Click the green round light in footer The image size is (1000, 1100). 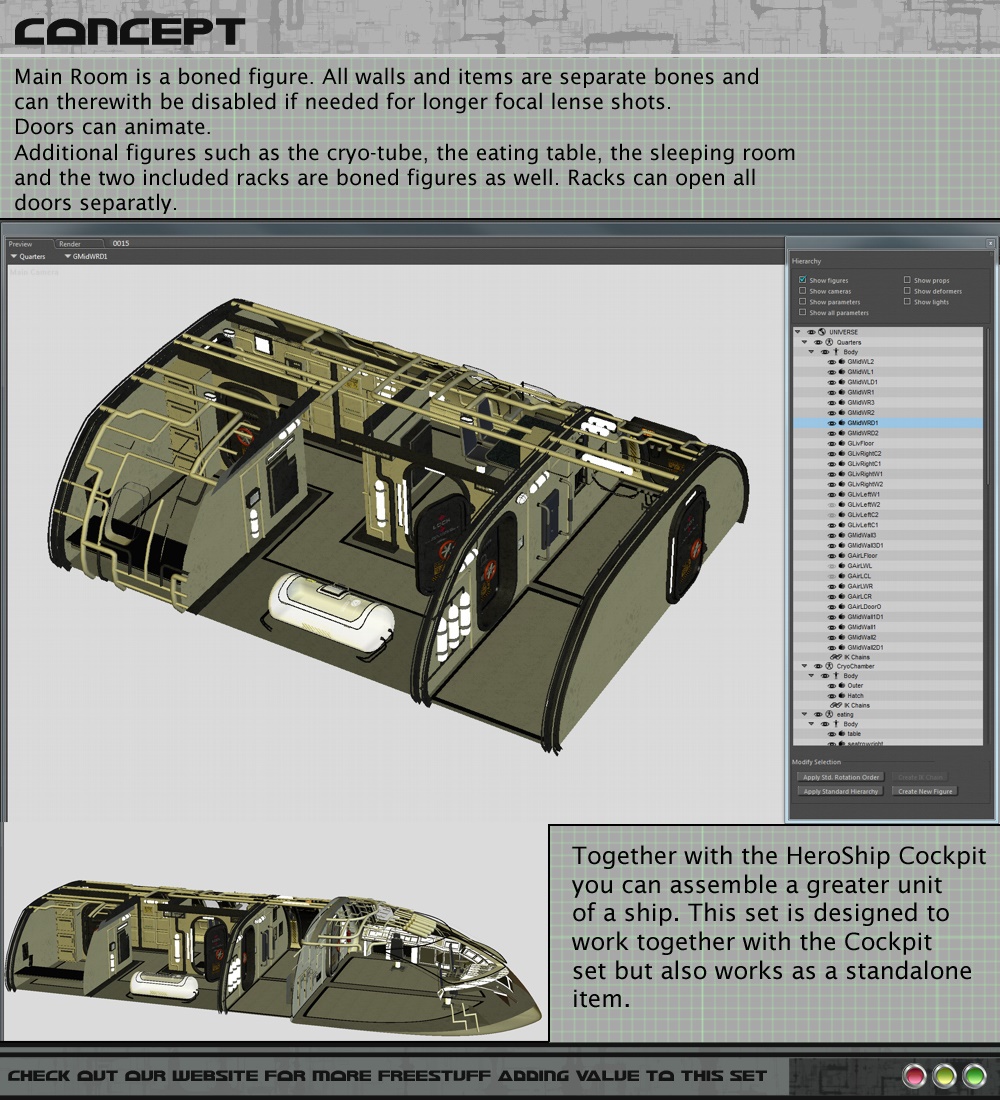[x=974, y=1075]
